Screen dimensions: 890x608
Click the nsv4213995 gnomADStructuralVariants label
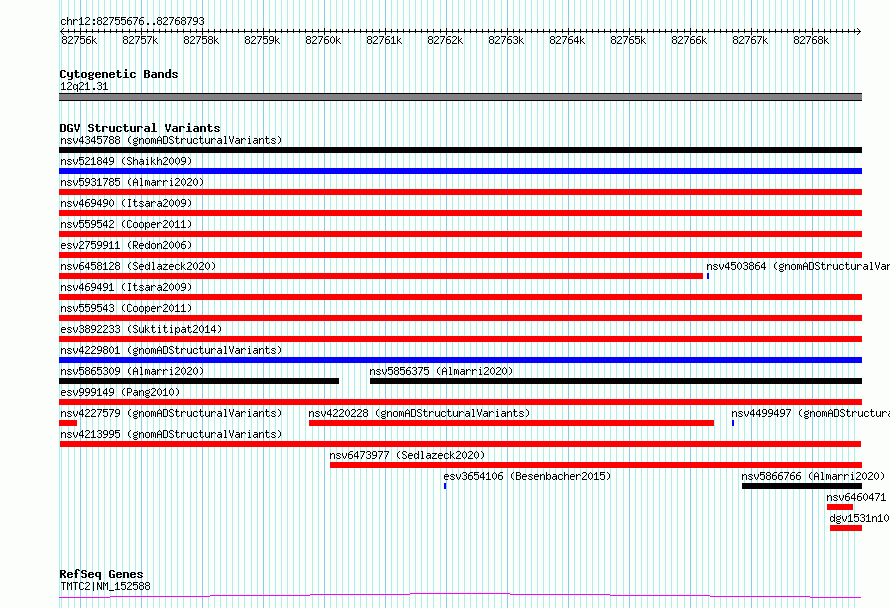171,434
